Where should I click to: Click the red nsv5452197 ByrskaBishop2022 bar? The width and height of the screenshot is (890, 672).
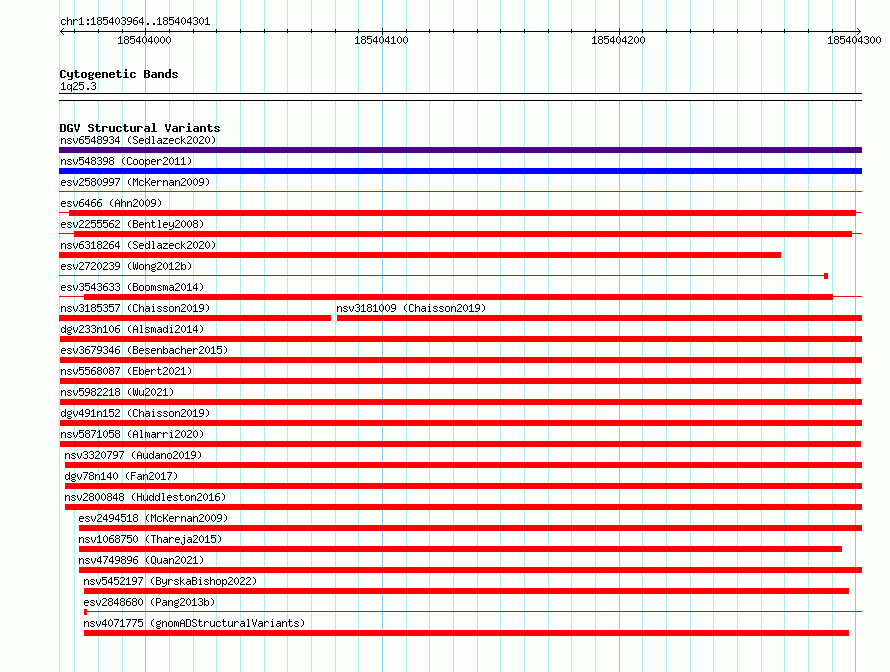pos(466,591)
